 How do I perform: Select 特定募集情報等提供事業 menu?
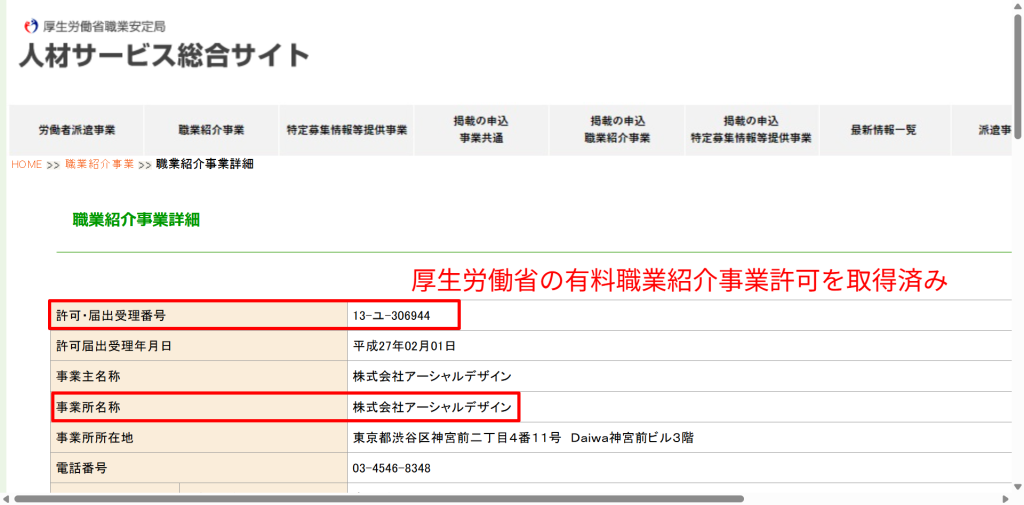tap(346, 130)
